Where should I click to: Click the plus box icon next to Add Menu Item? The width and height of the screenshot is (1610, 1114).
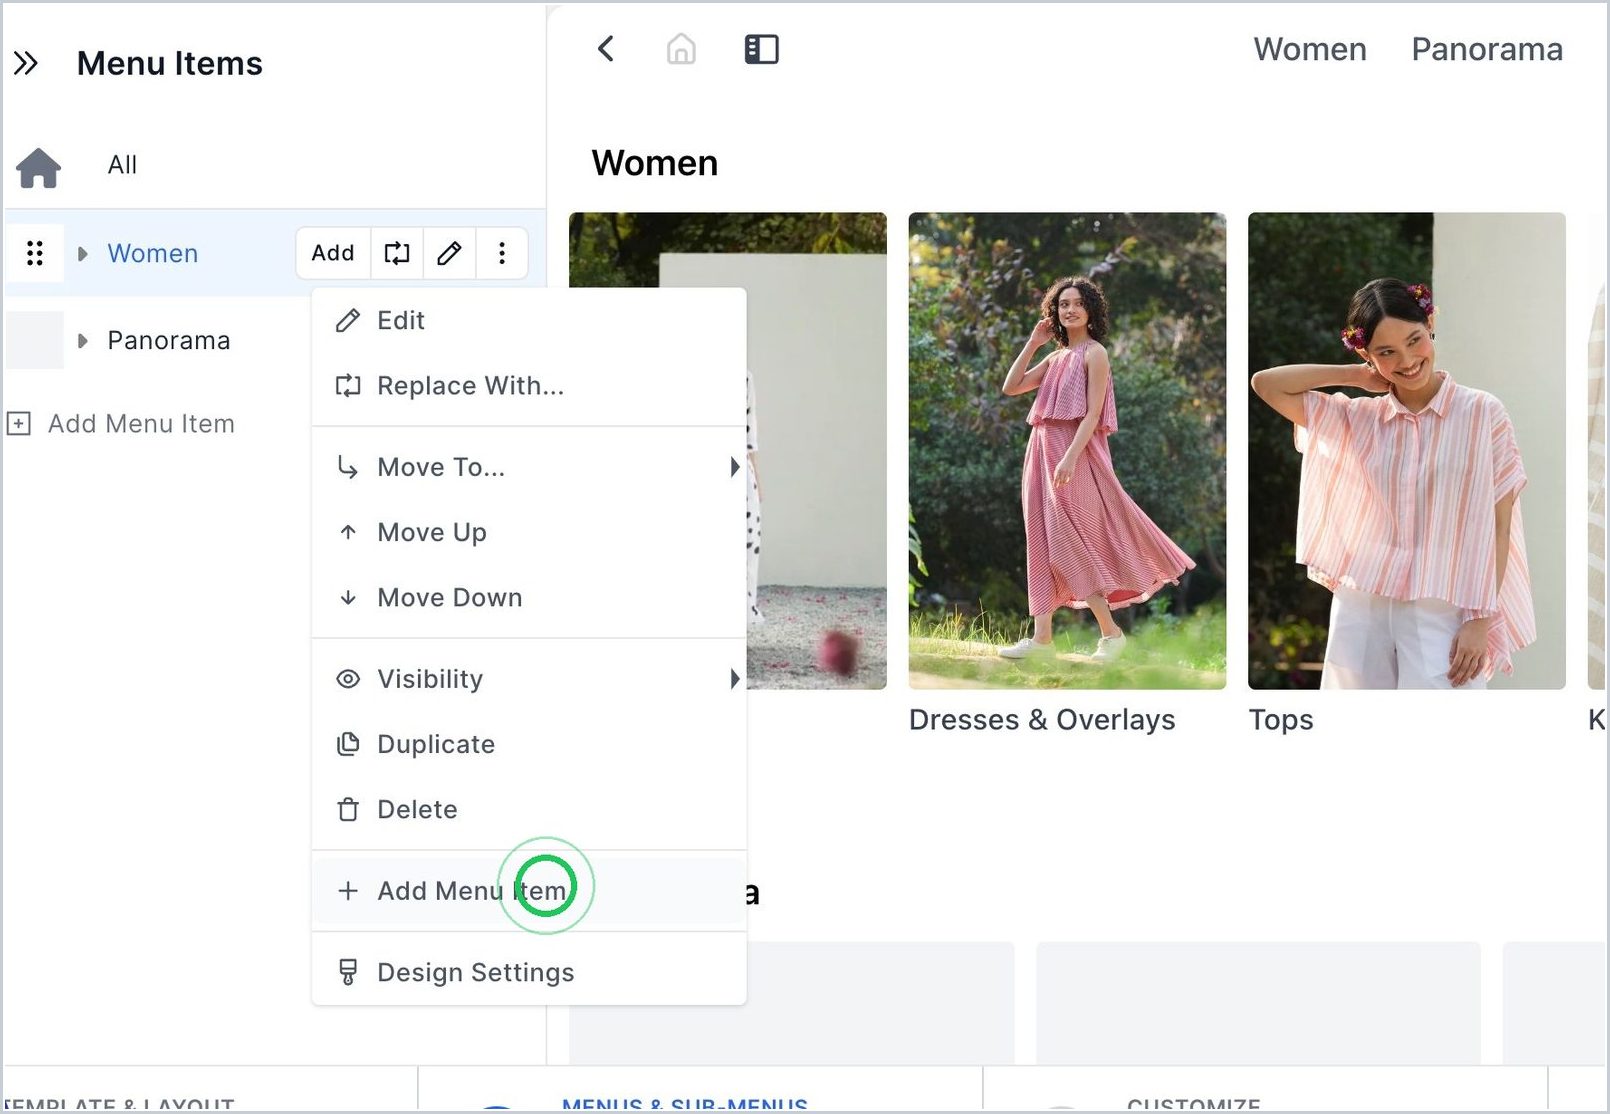19,424
